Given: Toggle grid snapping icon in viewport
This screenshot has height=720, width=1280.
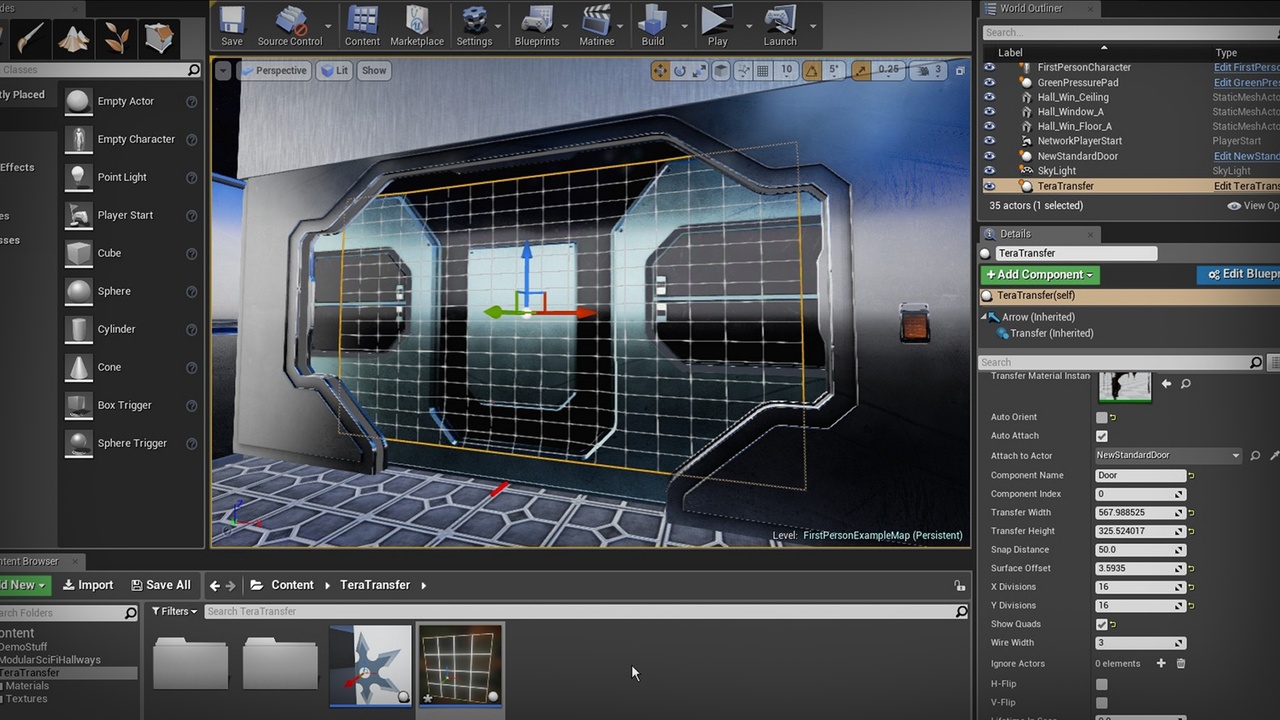Looking at the screenshot, I should [x=763, y=70].
